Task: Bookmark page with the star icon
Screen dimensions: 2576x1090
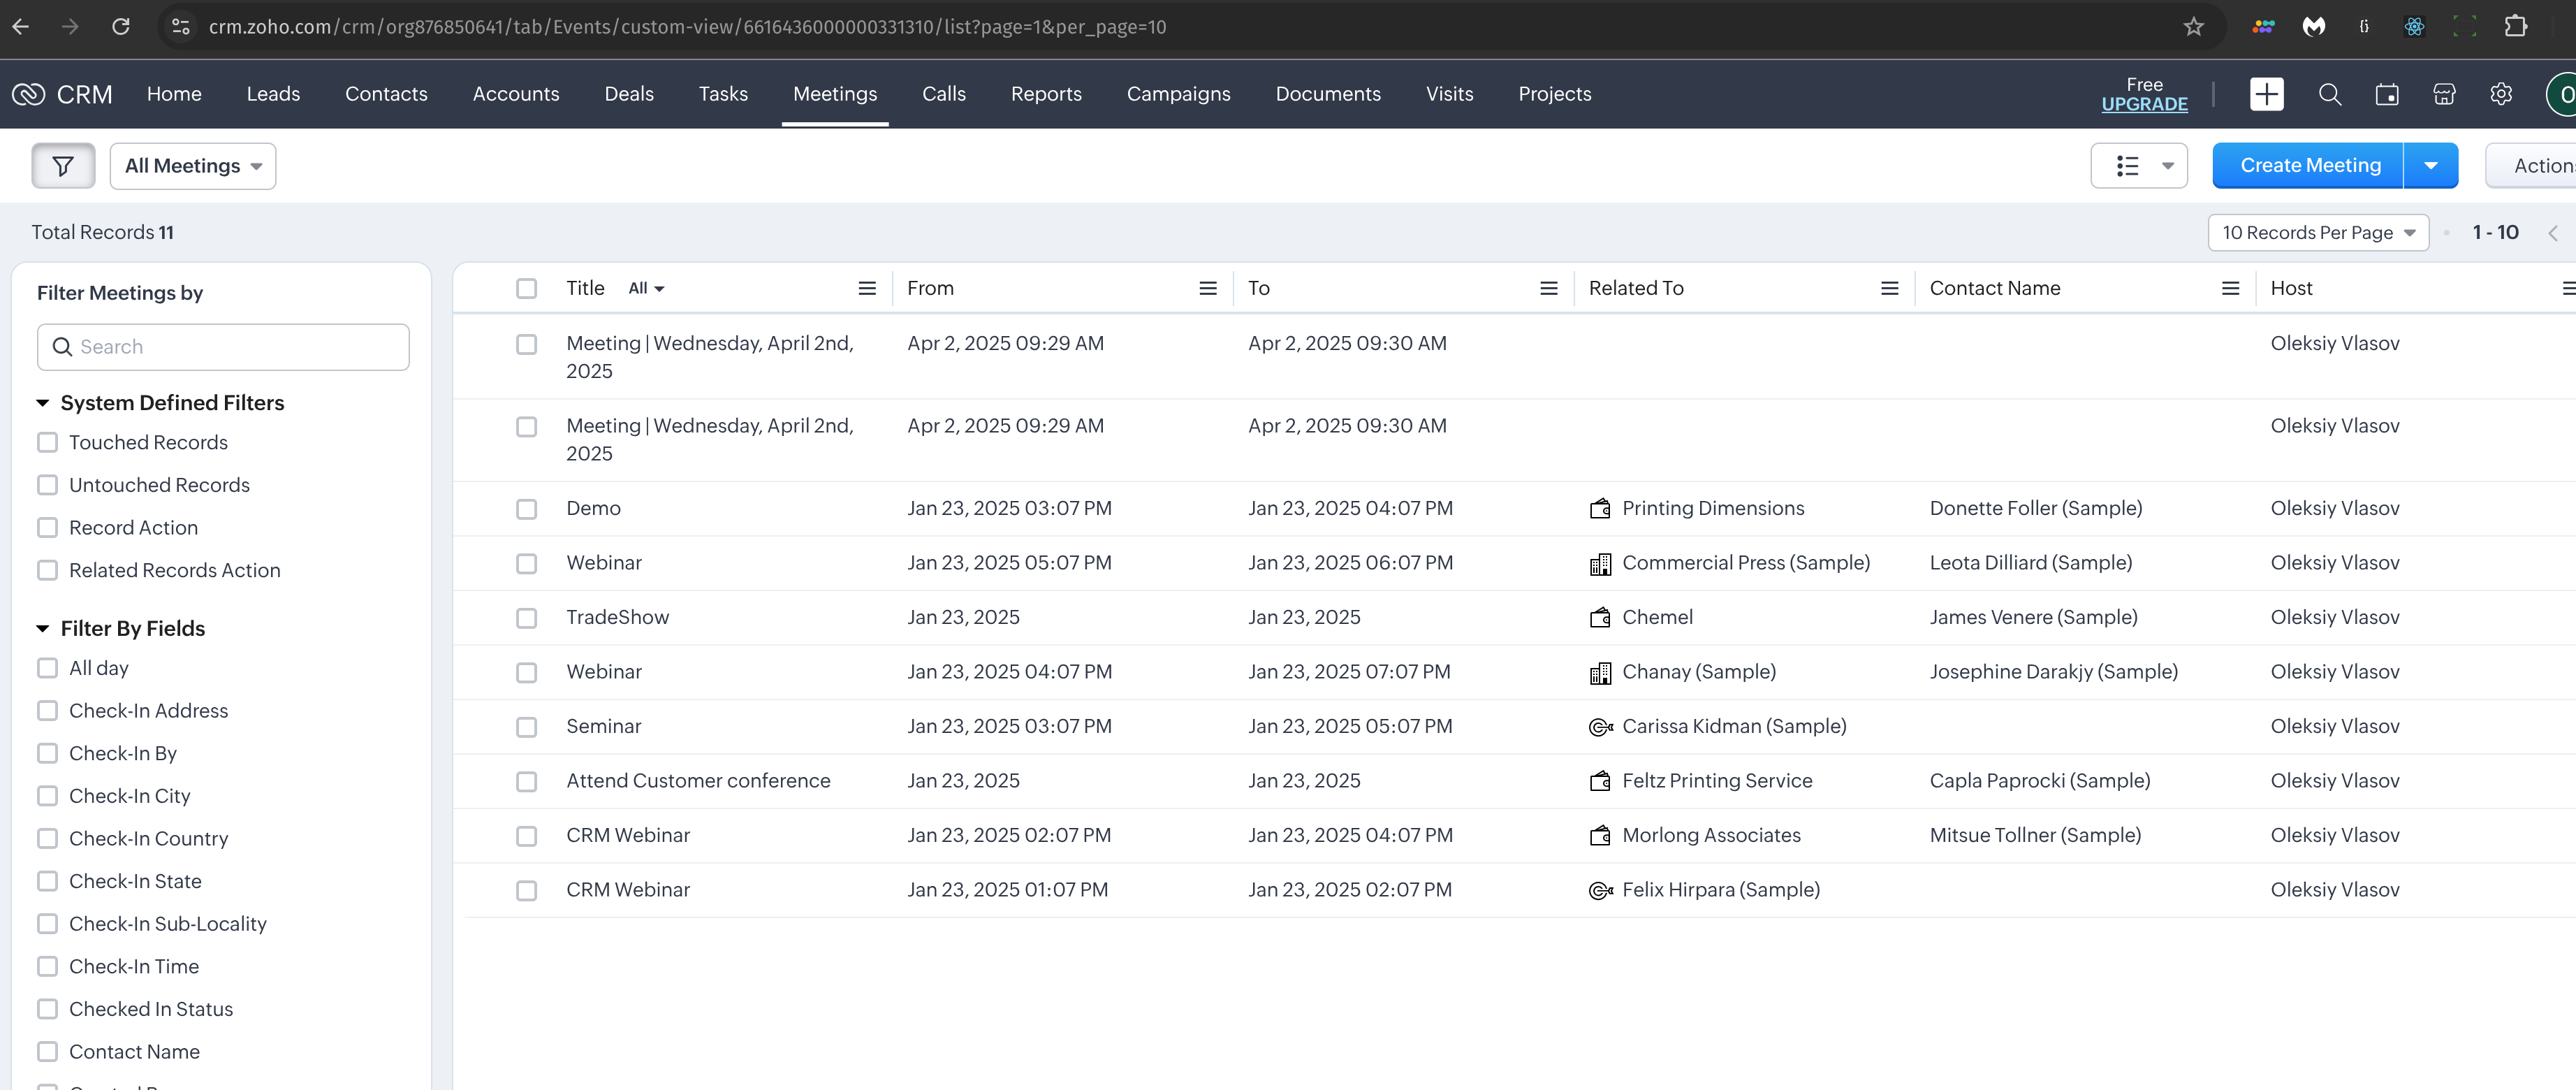Action: (x=2193, y=27)
